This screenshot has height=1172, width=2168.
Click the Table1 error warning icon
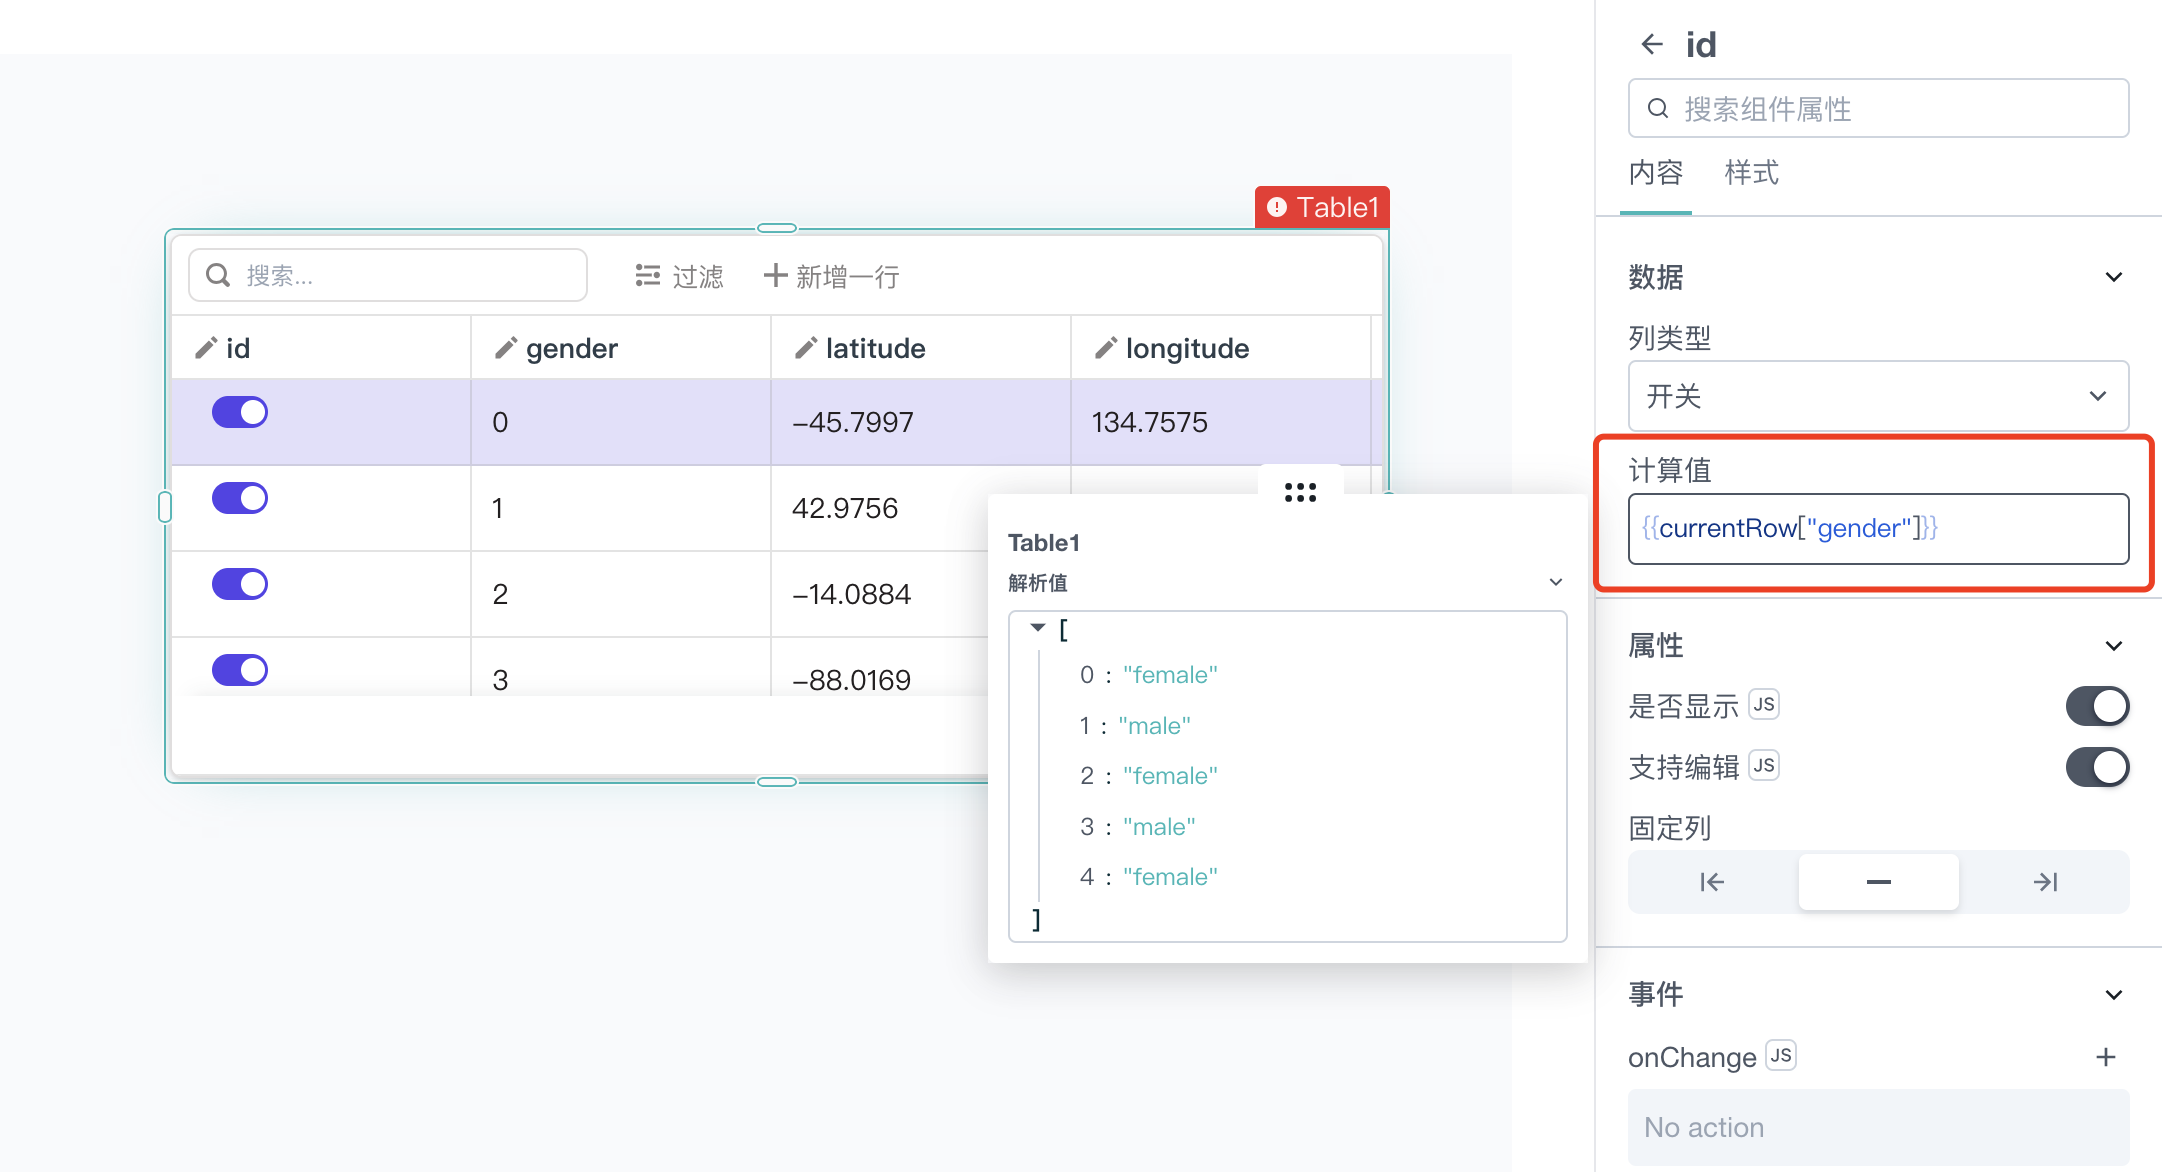click(x=1277, y=207)
